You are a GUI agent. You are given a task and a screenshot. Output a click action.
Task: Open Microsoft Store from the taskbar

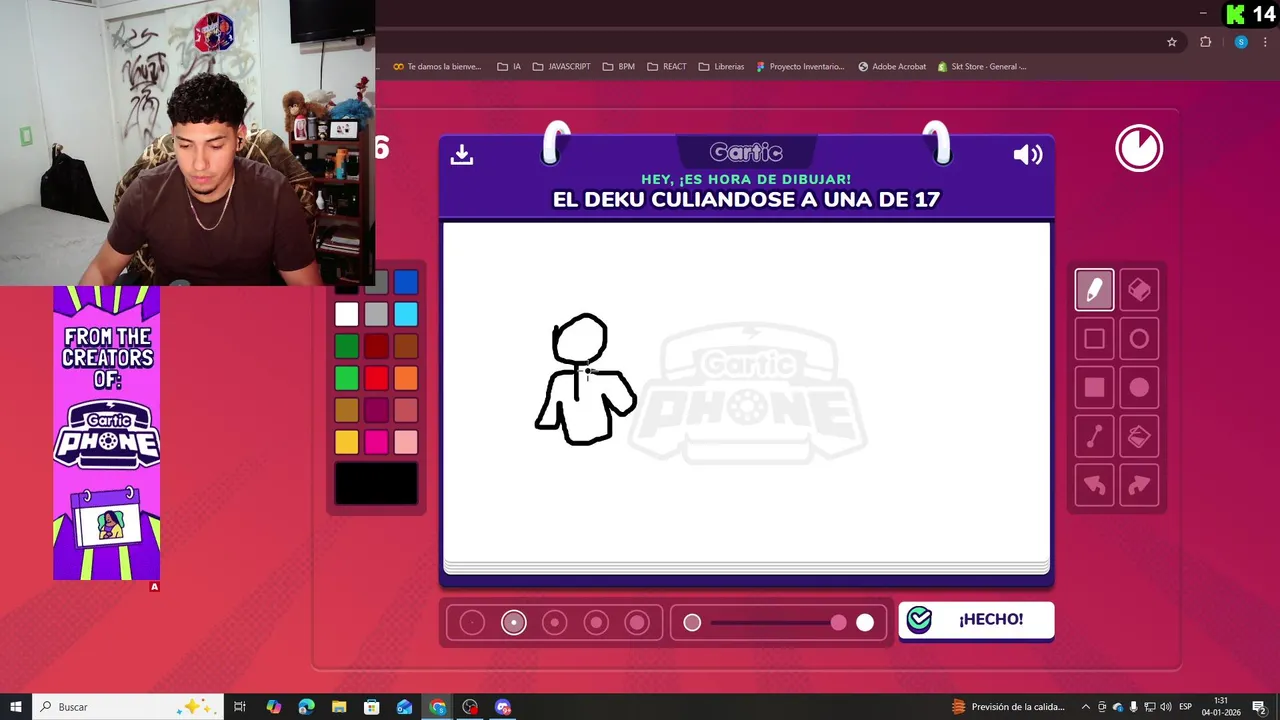372,707
